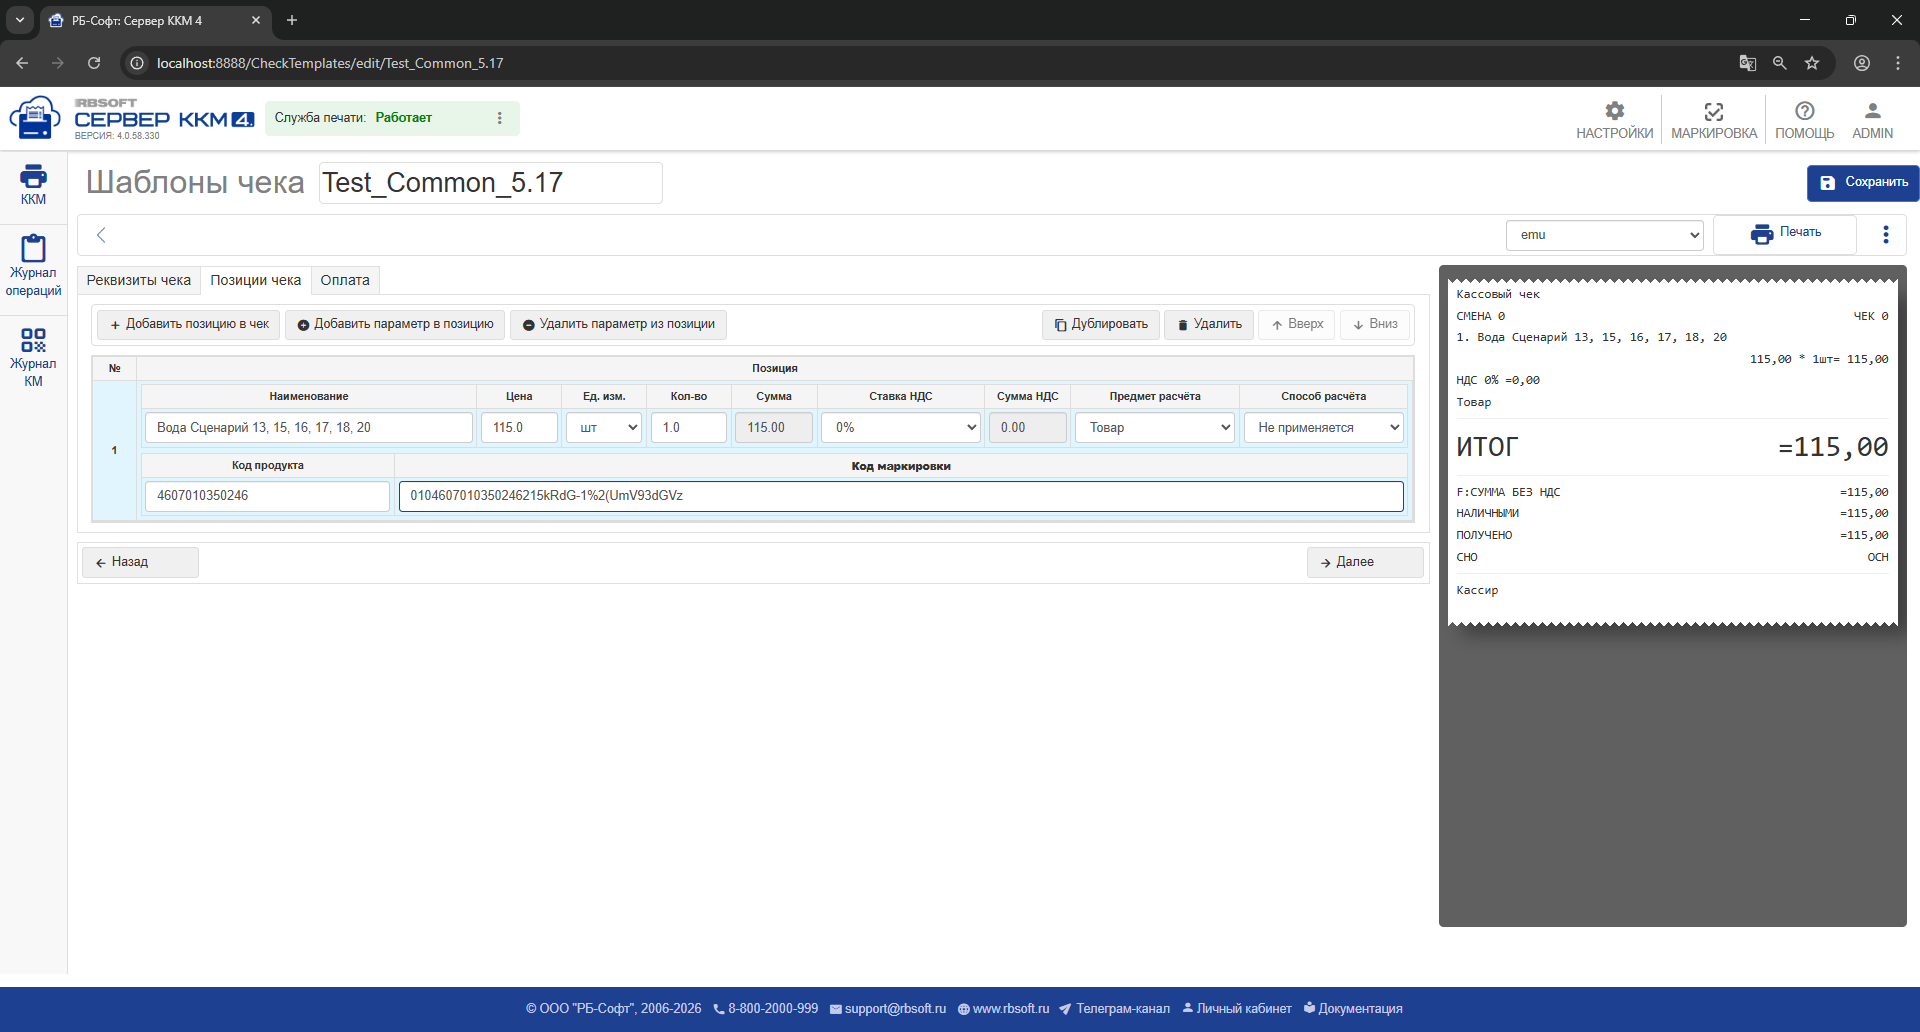Click the ИТОГ line in receipt preview
1920x1032 pixels.
[1672, 447]
